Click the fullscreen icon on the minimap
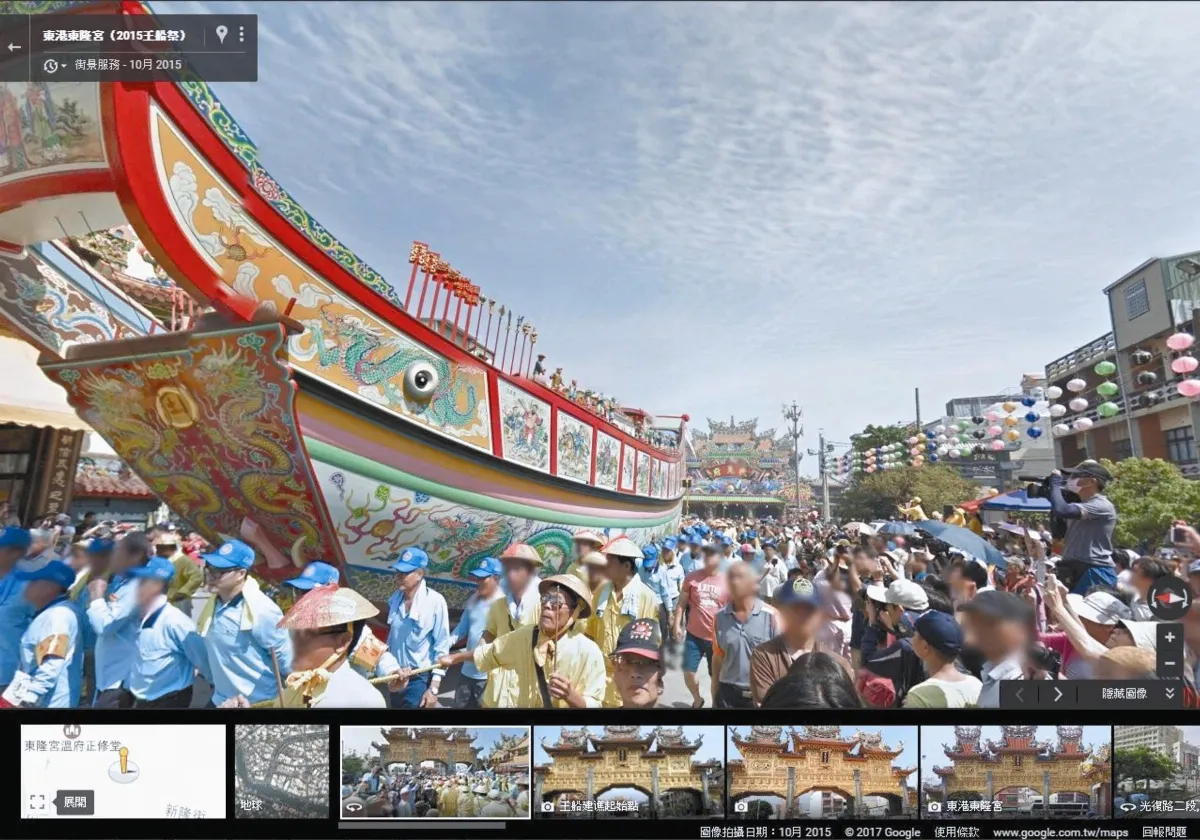The image size is (1200, 840). [39, 801]
